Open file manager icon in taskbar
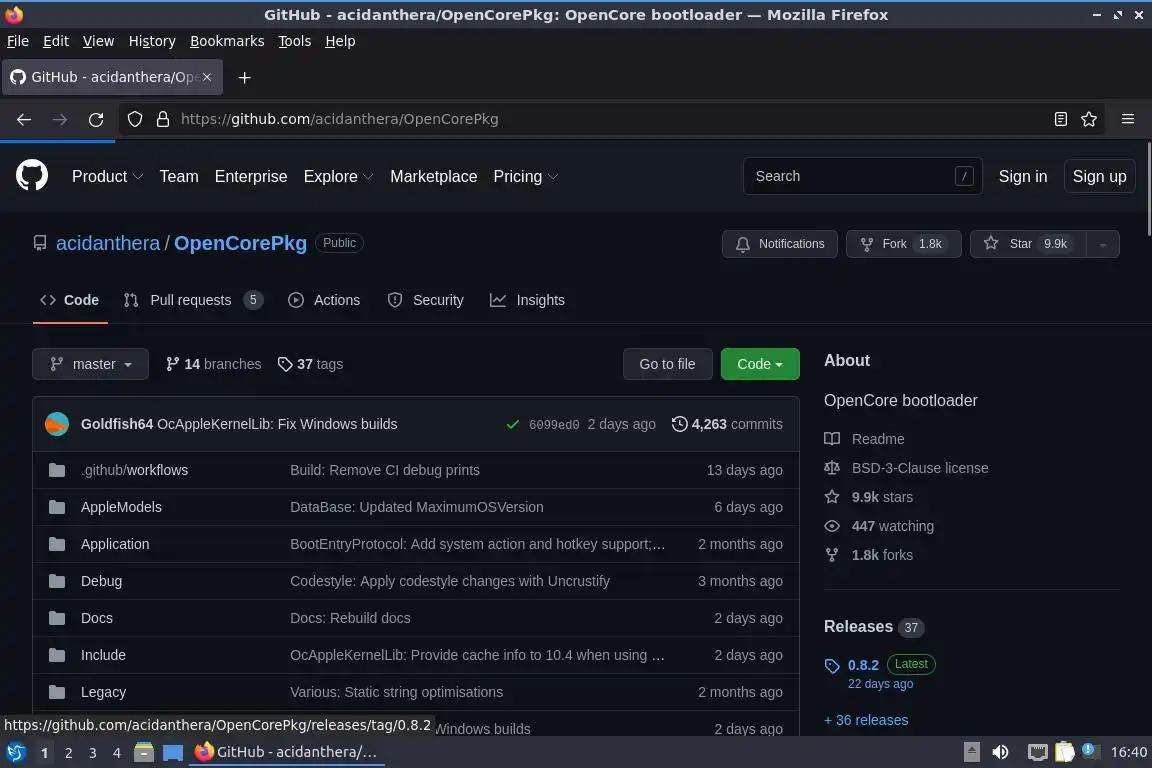The width and height of the screenshot is (1152, 768). click(x=144, y=752)
